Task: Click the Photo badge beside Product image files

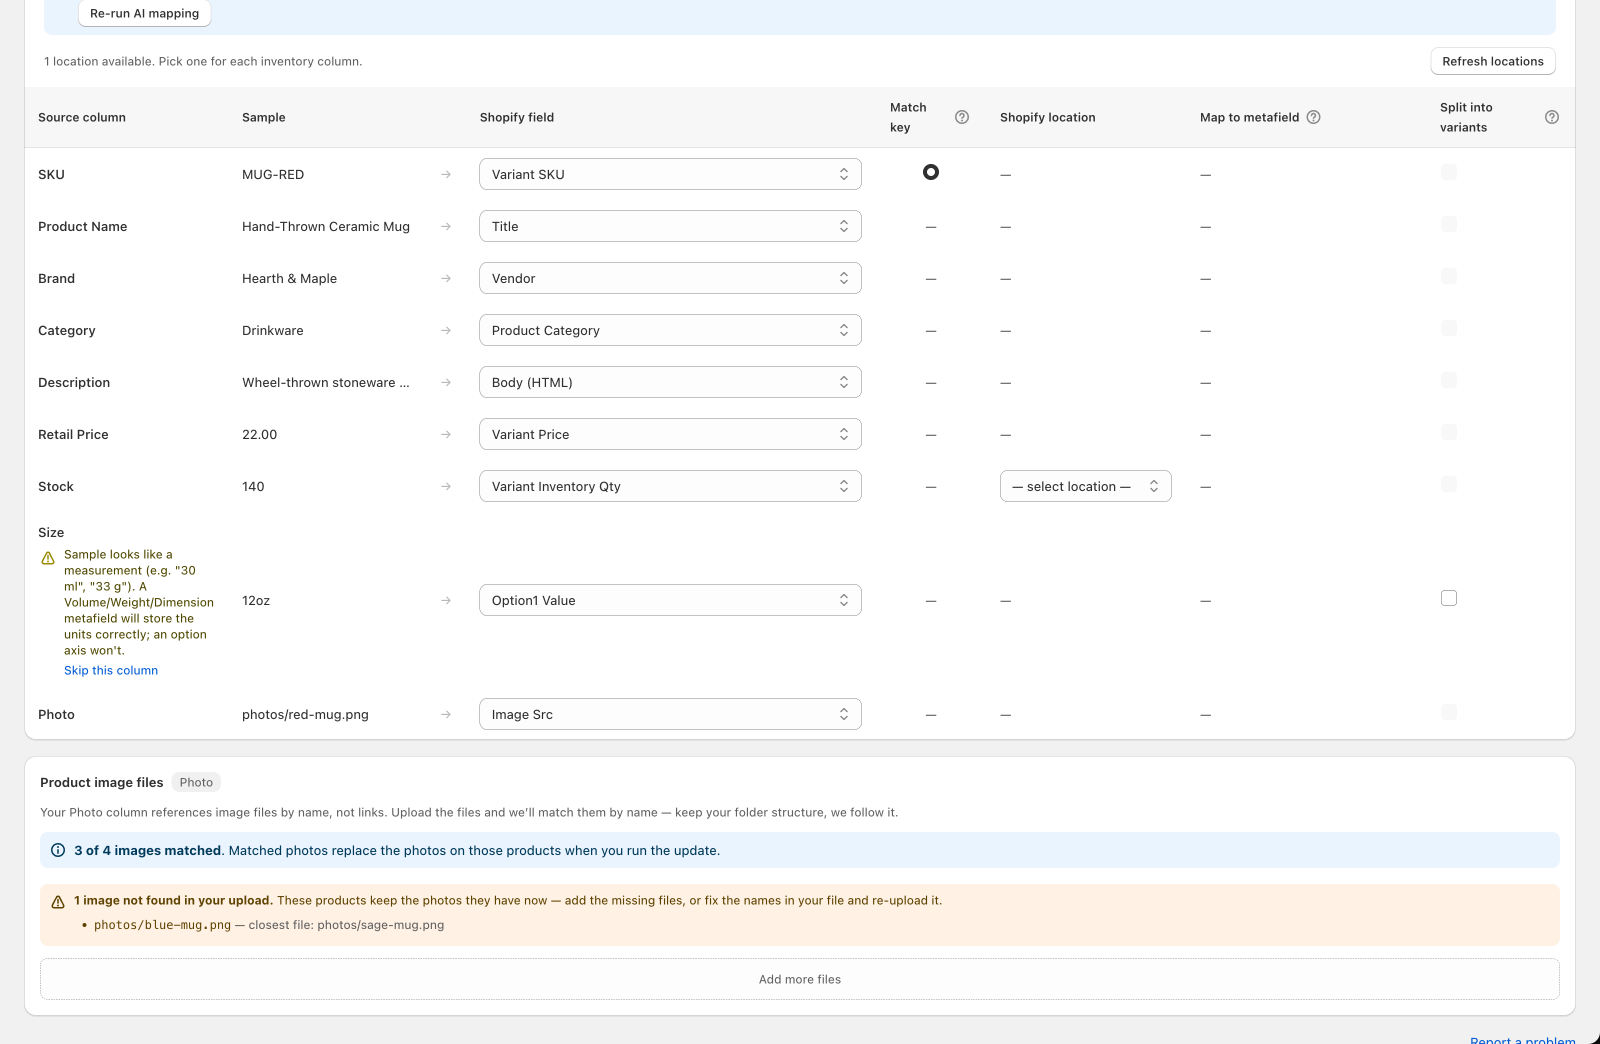Action: 196,782
